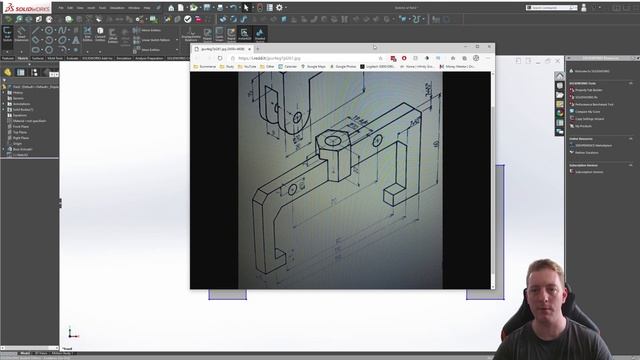Click the Offset Entities tool

113,36
